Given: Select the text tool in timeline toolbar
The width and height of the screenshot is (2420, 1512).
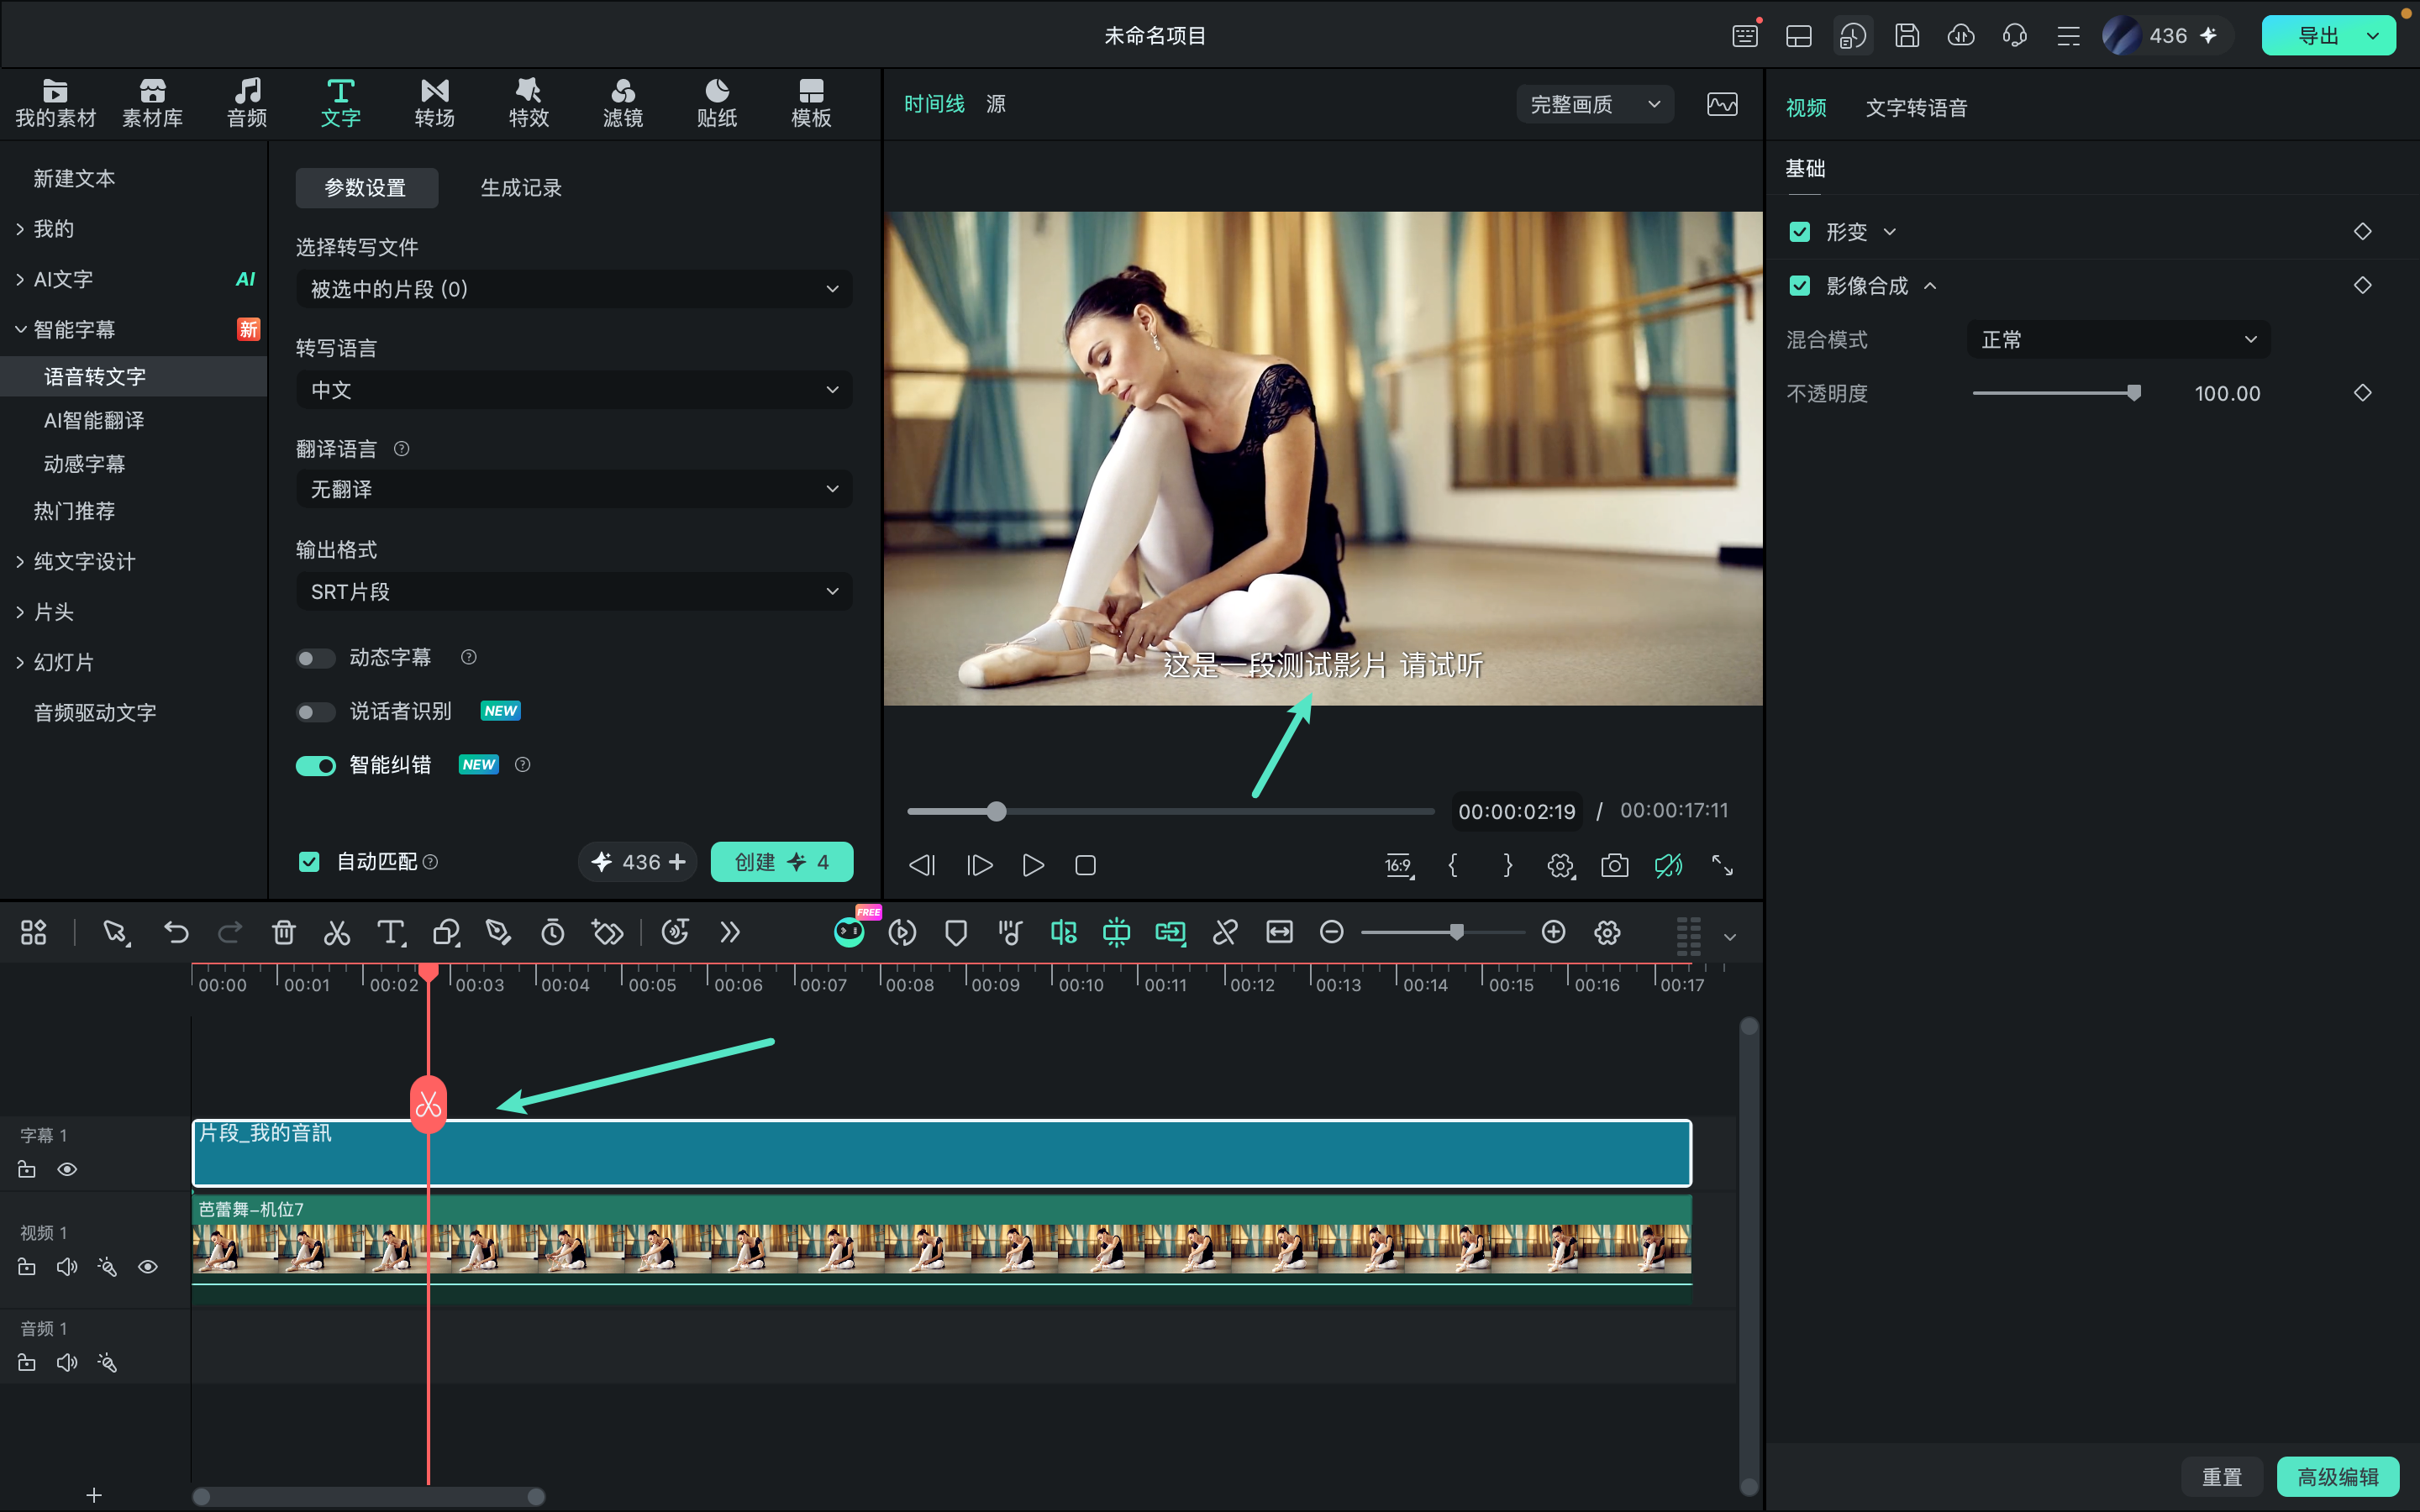Looking at the screenshot, I should point(391,933).
